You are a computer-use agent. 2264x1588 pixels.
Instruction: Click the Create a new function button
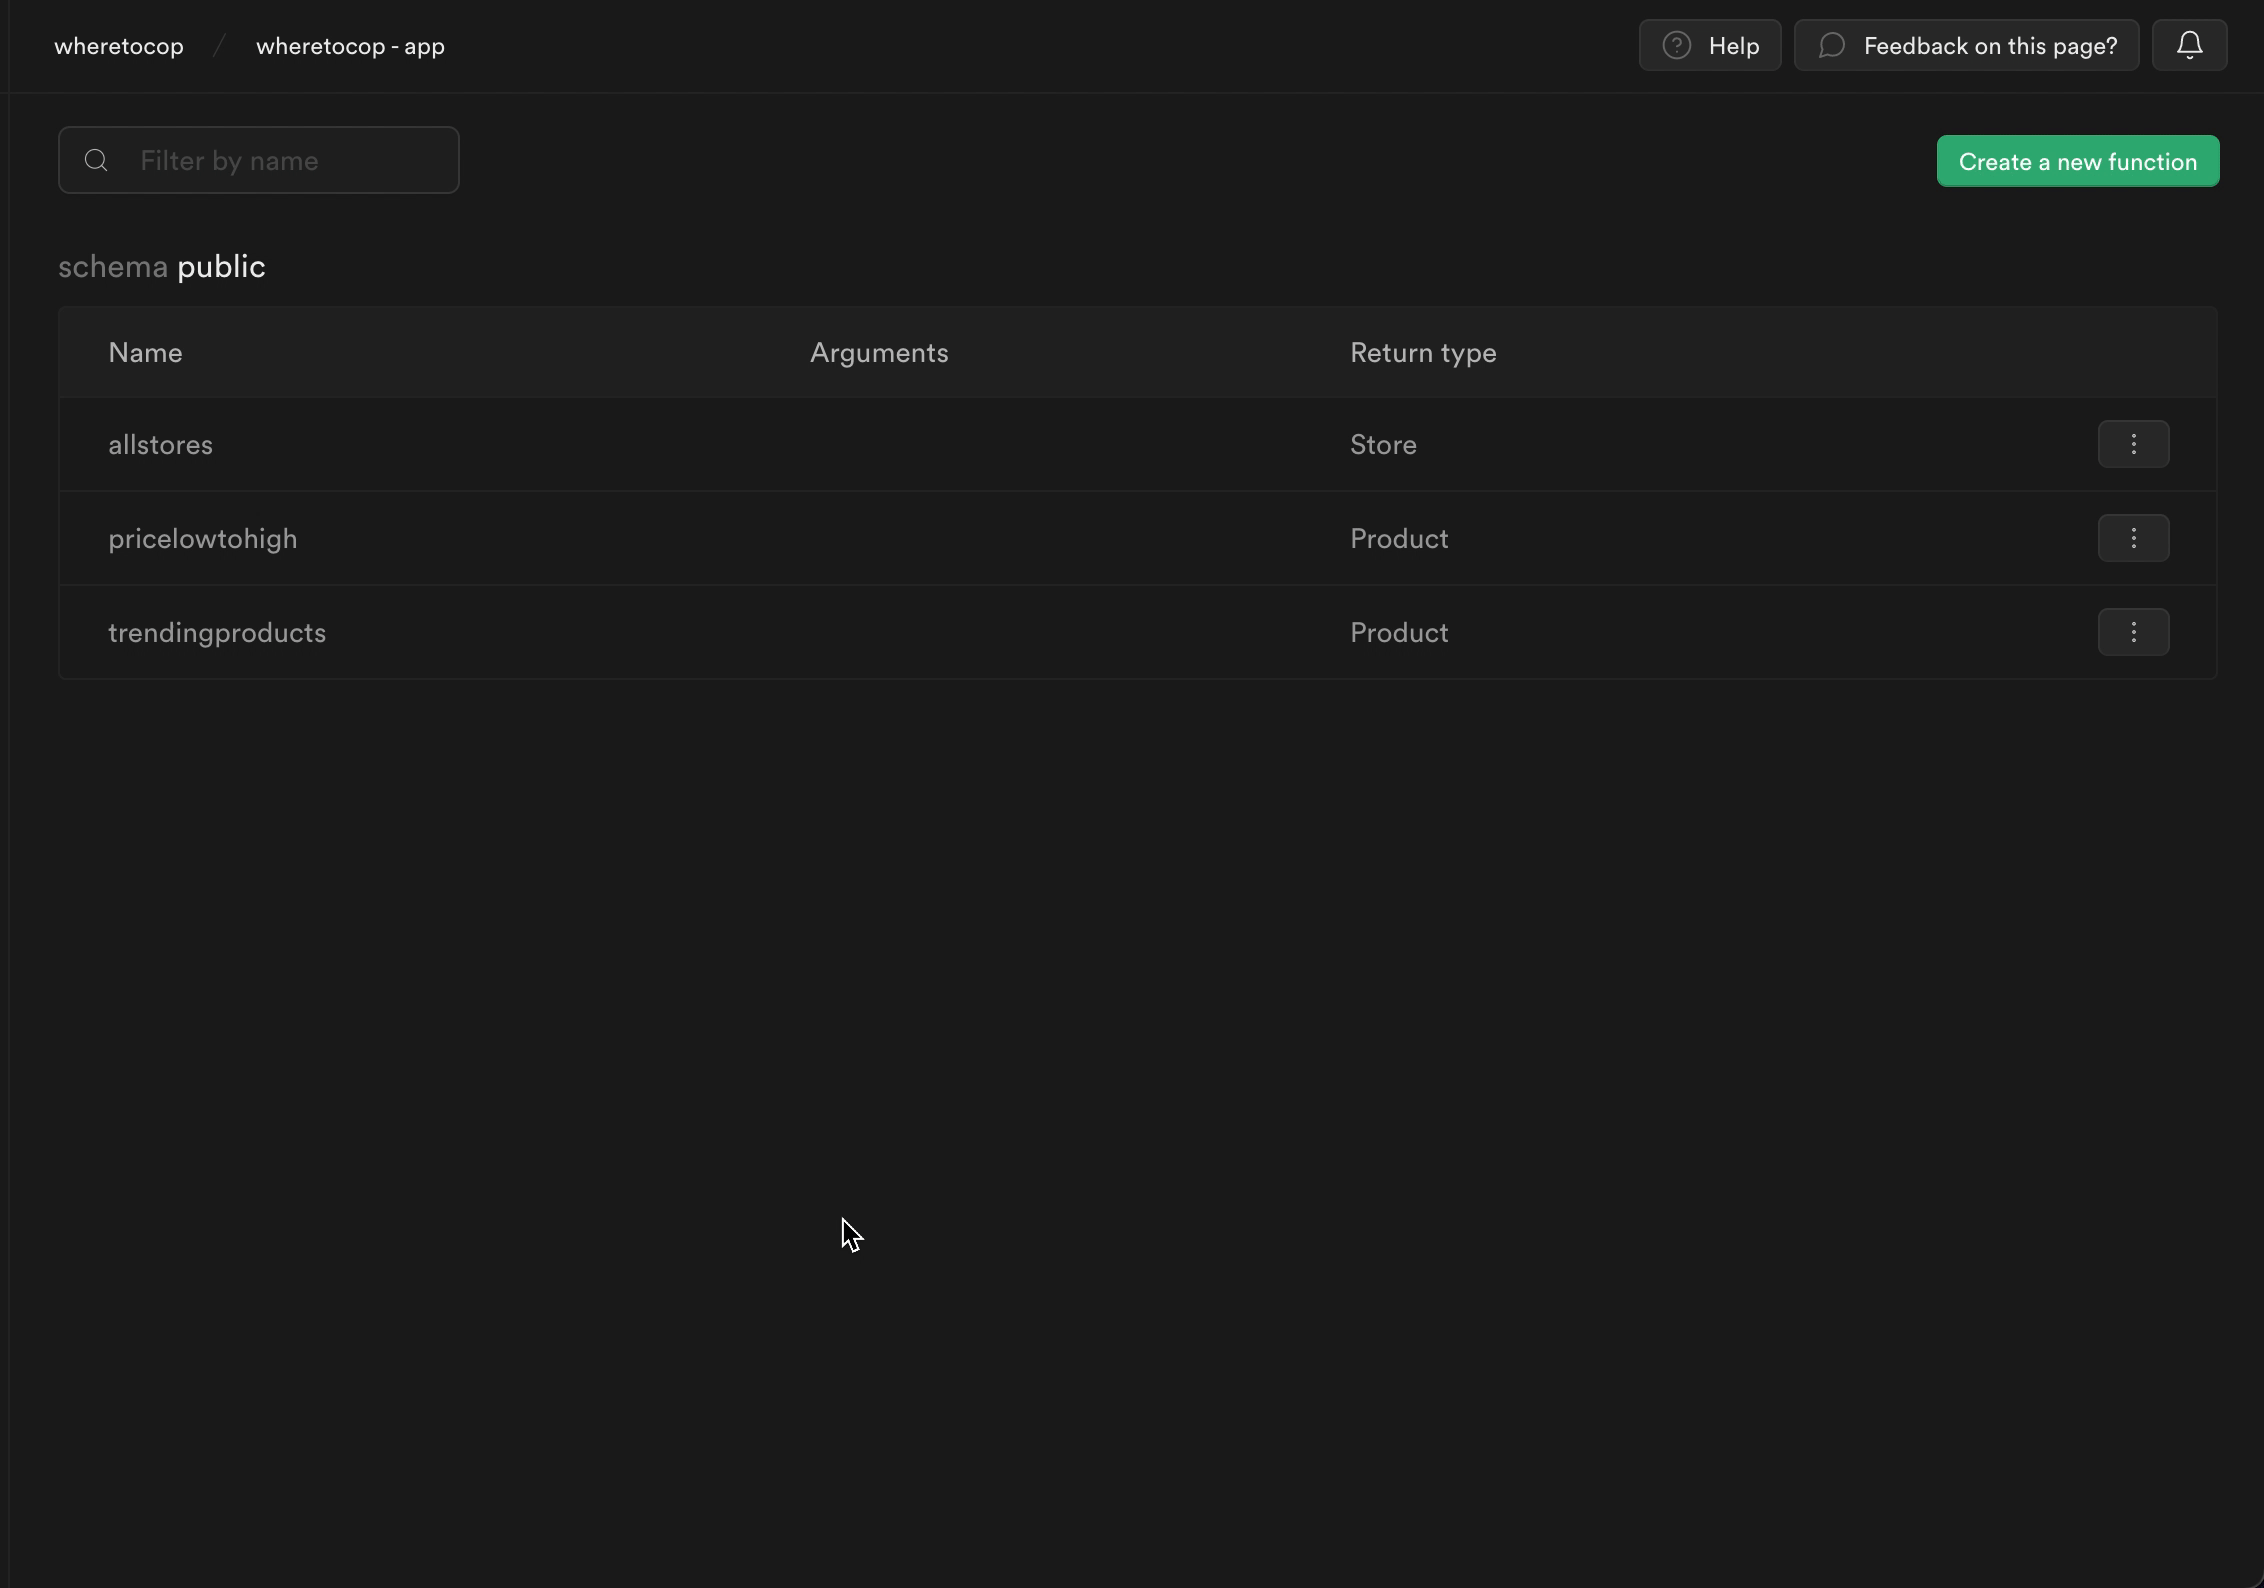2077,160
